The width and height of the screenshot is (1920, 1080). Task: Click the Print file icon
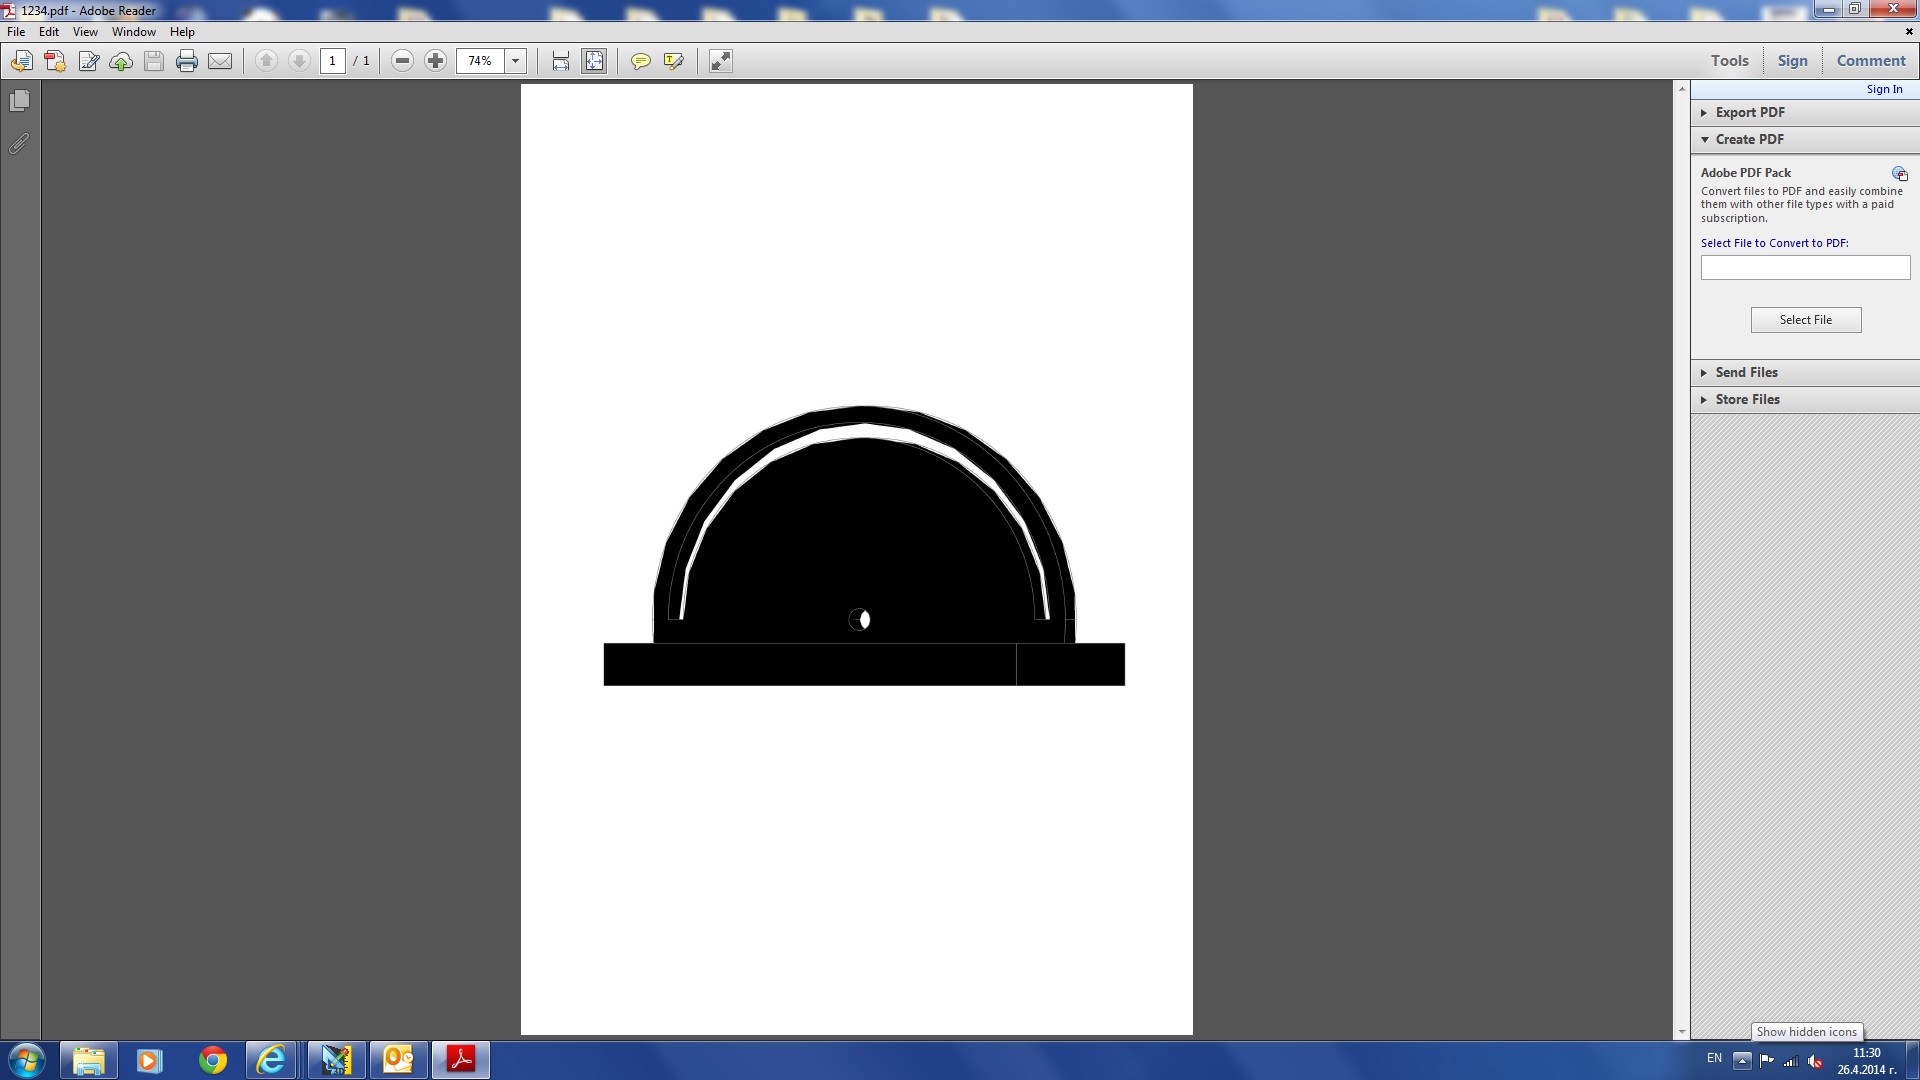[x=186, y=61]
